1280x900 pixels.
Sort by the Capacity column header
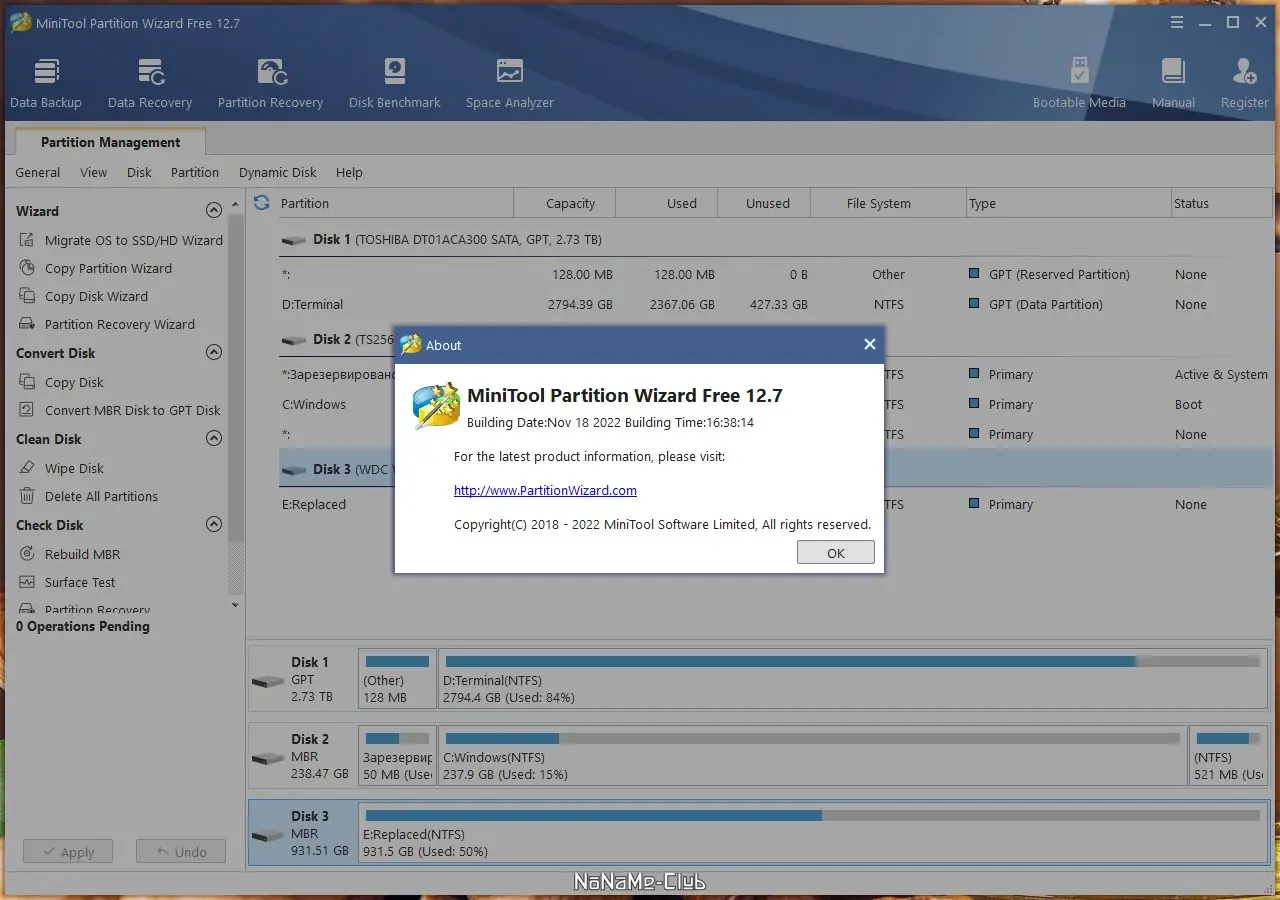565,203
